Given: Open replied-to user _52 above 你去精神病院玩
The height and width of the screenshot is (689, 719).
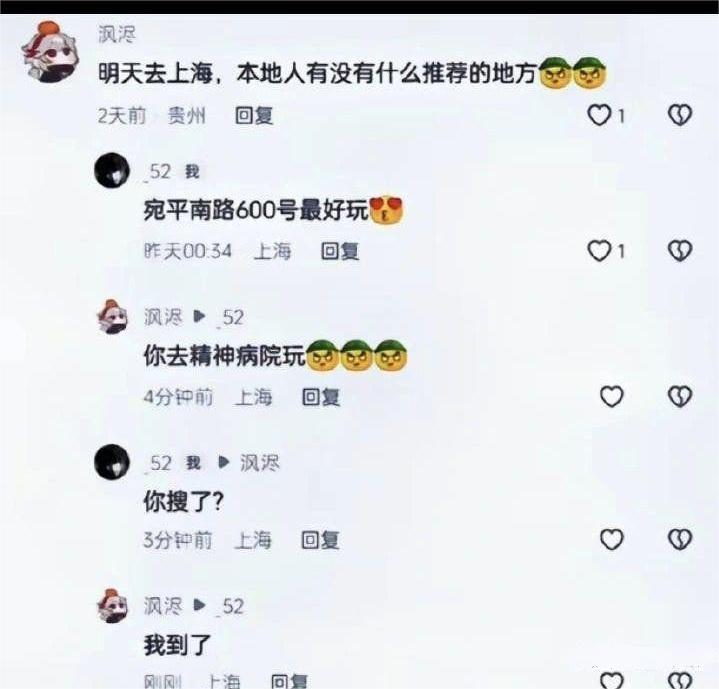Looking at the screenshot, I should 231,318.
